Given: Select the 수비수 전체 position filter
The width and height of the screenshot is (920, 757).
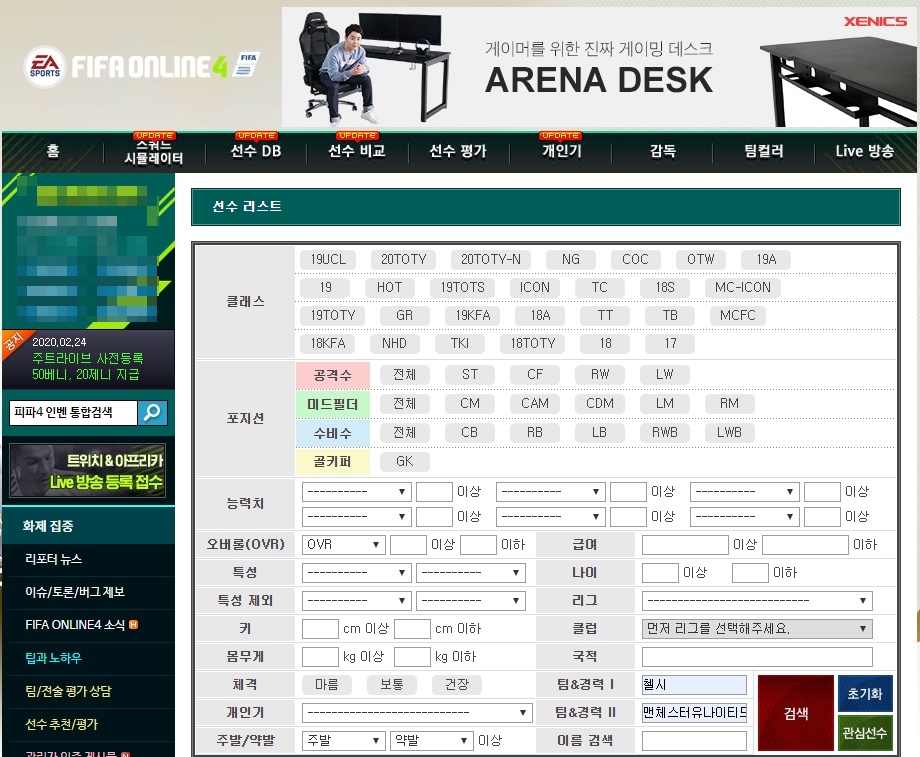Looking at the screenshot, I should (x=404, y=432).
